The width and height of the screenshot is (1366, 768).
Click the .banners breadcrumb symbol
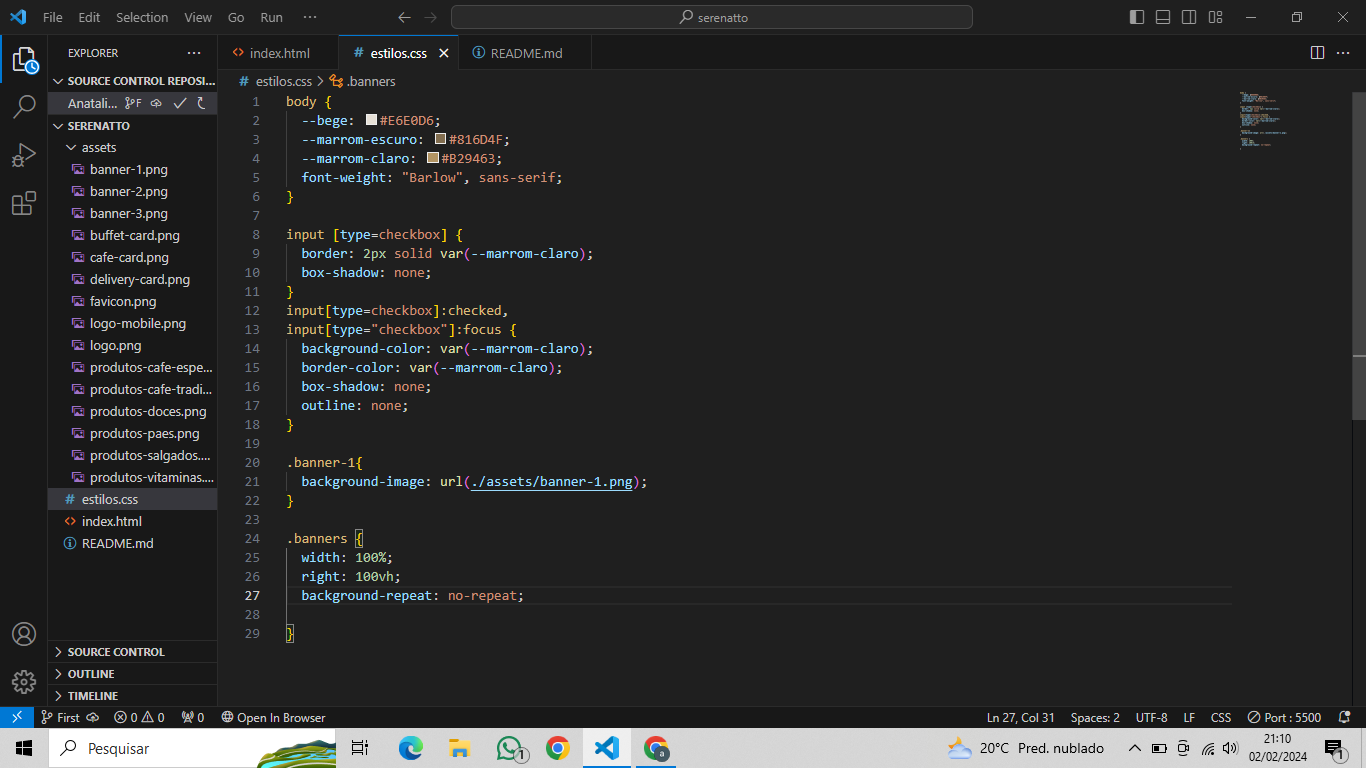[362, 81]
